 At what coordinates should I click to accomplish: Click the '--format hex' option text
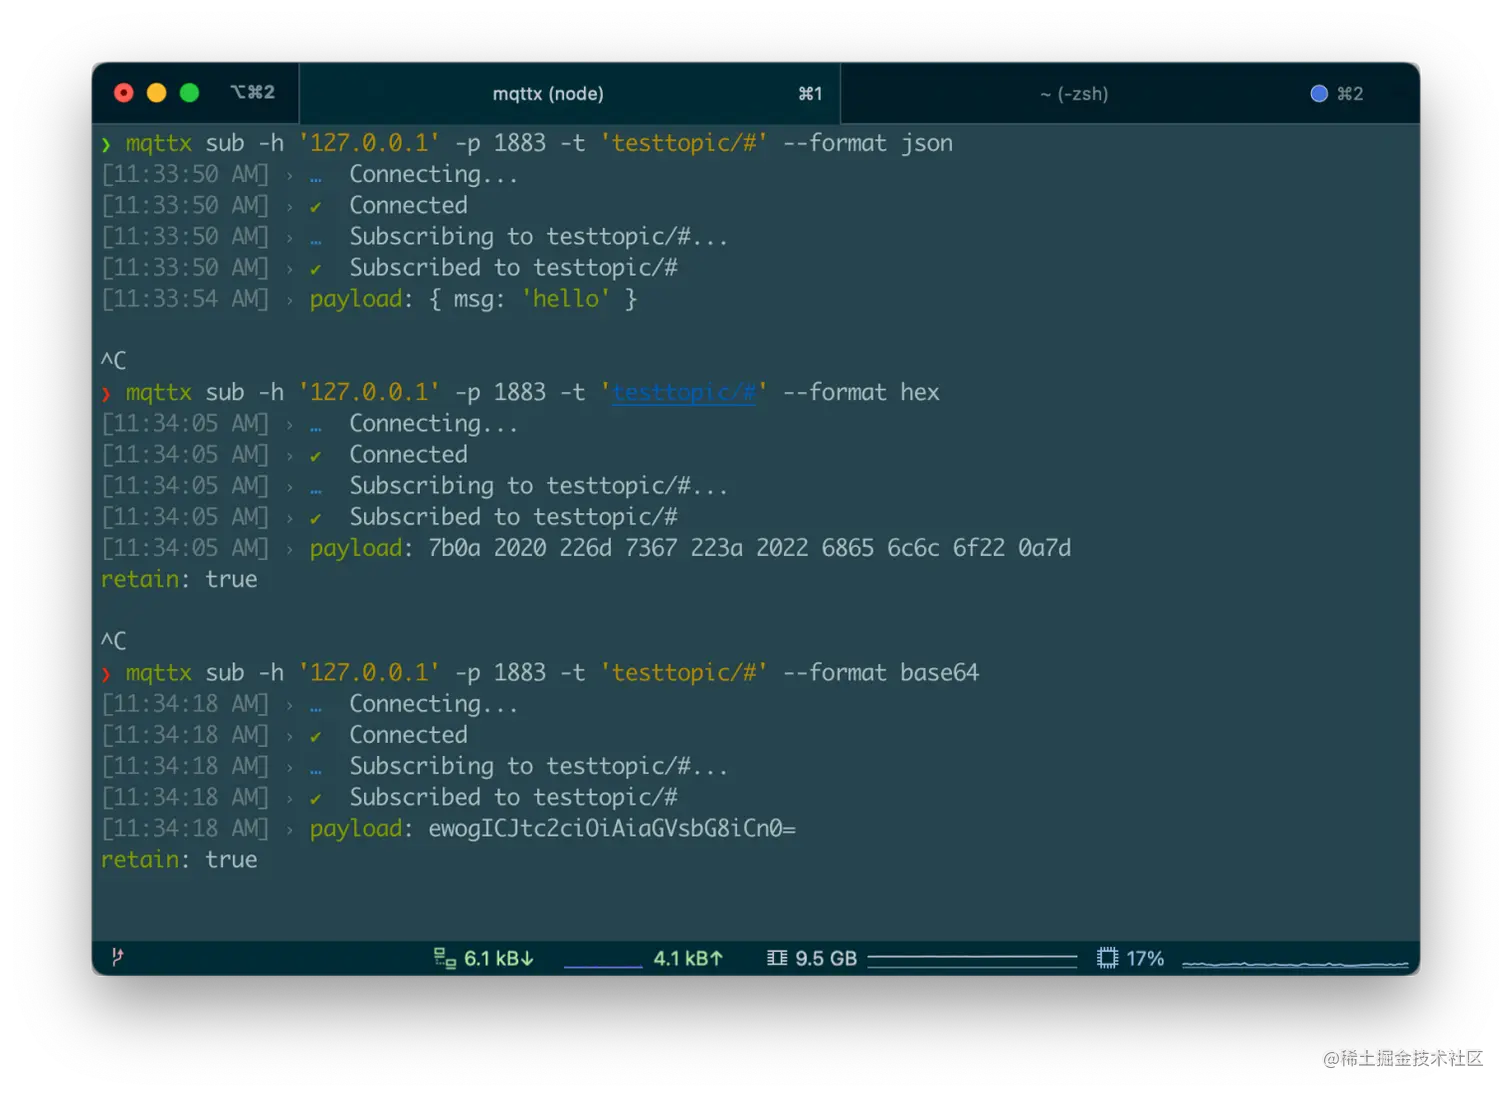point(861,392)
